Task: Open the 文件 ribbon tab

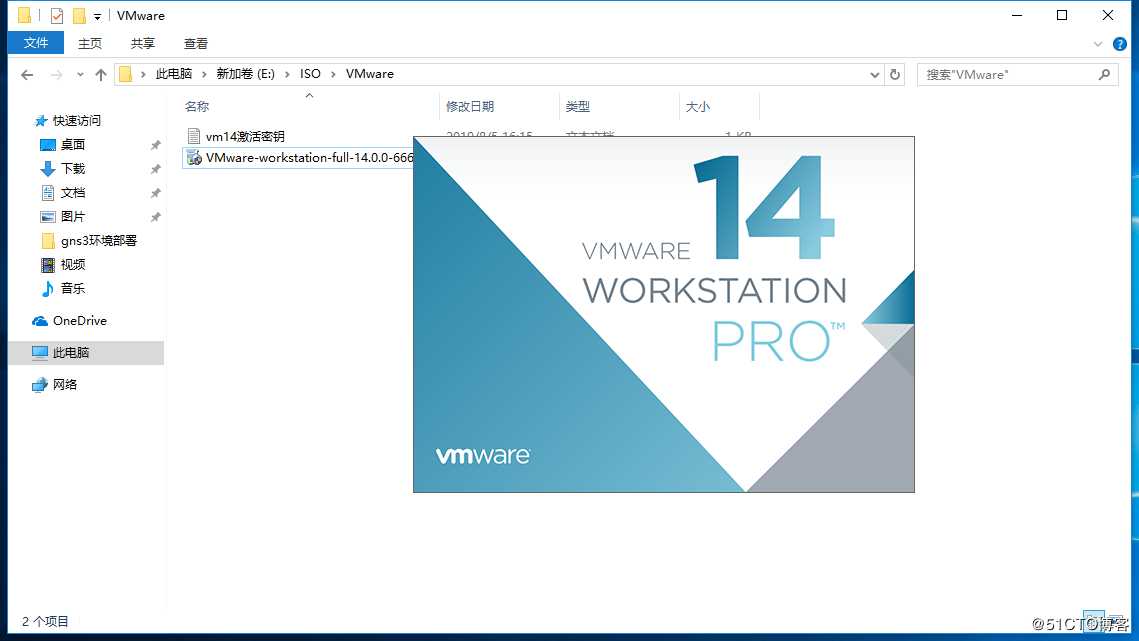Action: (36, 43)
